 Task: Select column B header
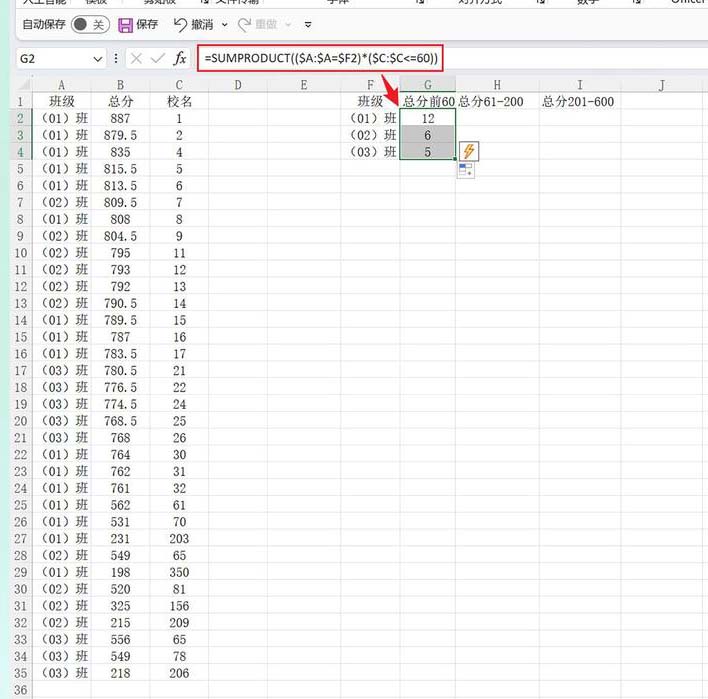(x=120, y=85)
